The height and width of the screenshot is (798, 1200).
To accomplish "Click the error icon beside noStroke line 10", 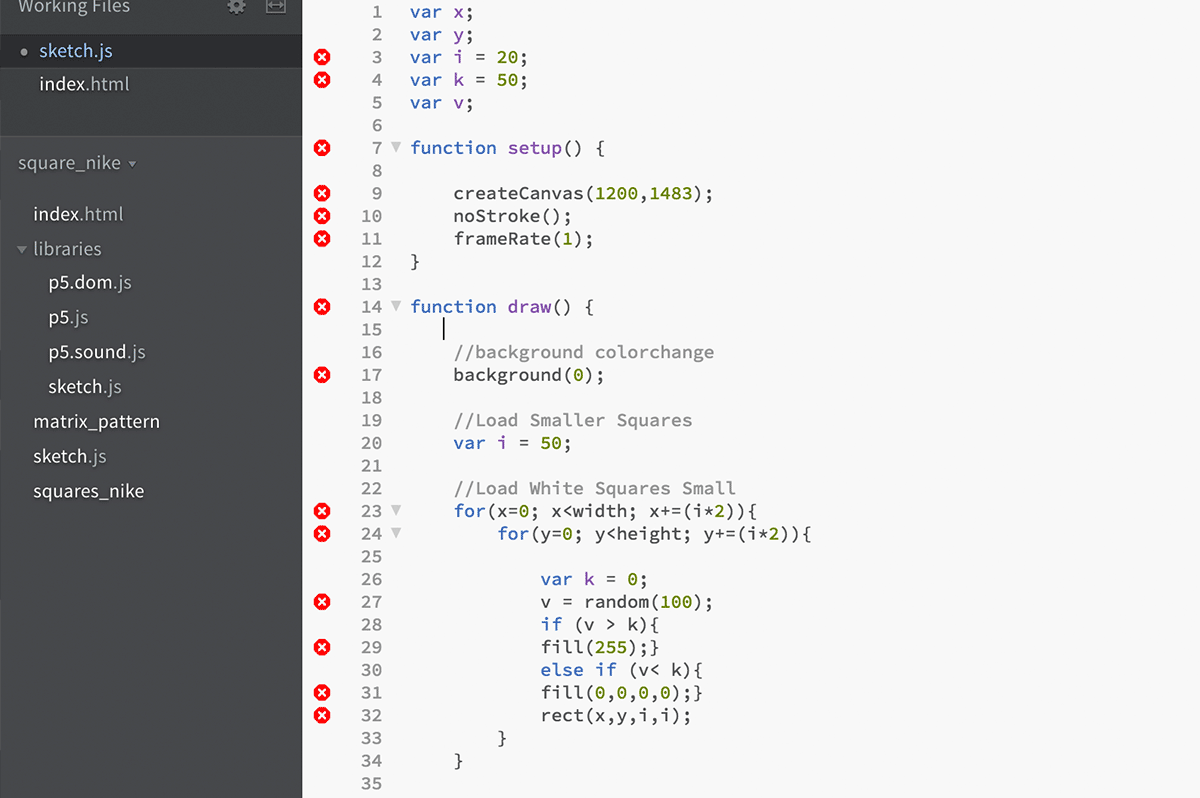I will pyautogui.click(x=322, y=216).
